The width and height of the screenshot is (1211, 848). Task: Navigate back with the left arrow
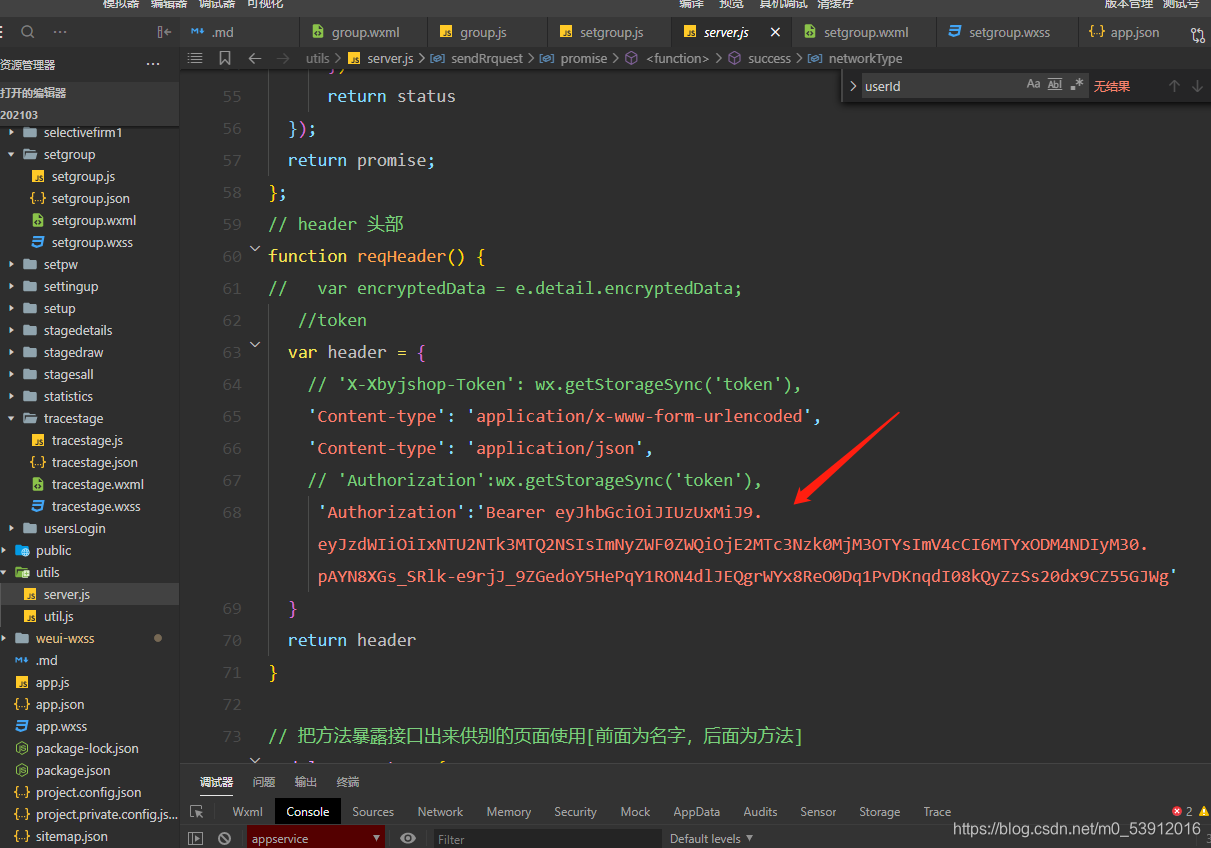[x=254, y=58]
